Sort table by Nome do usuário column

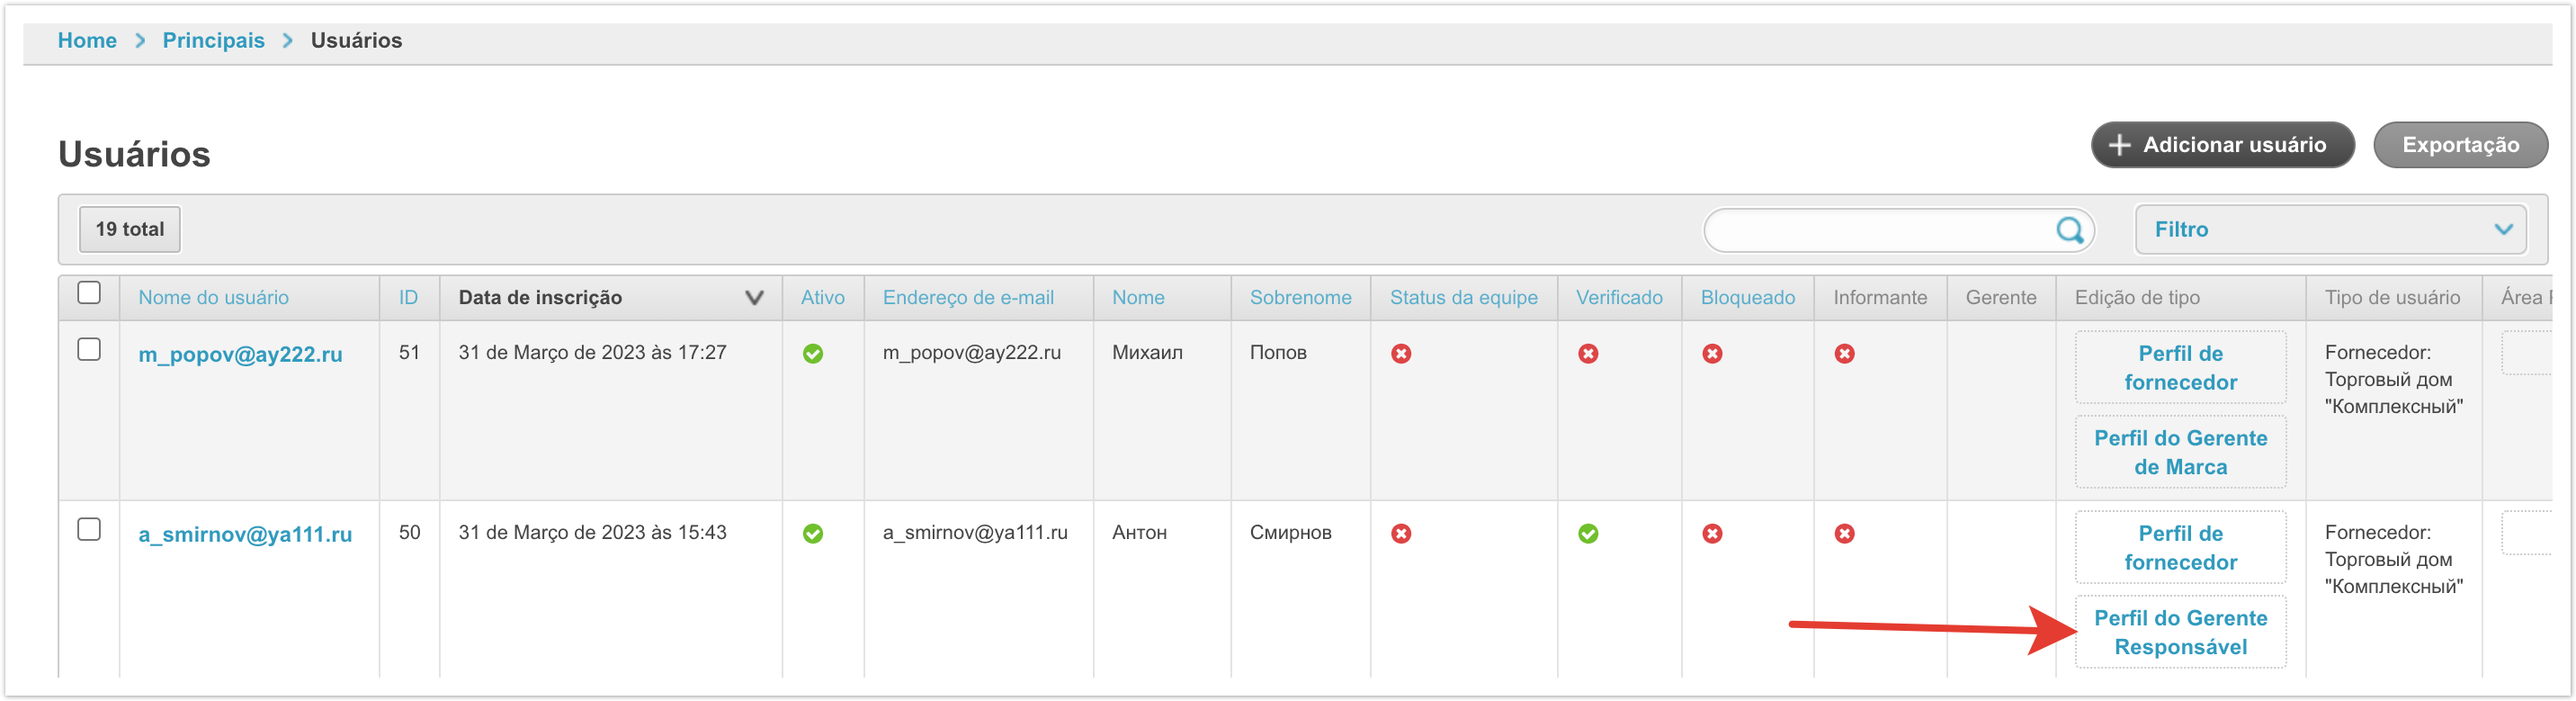213,298
